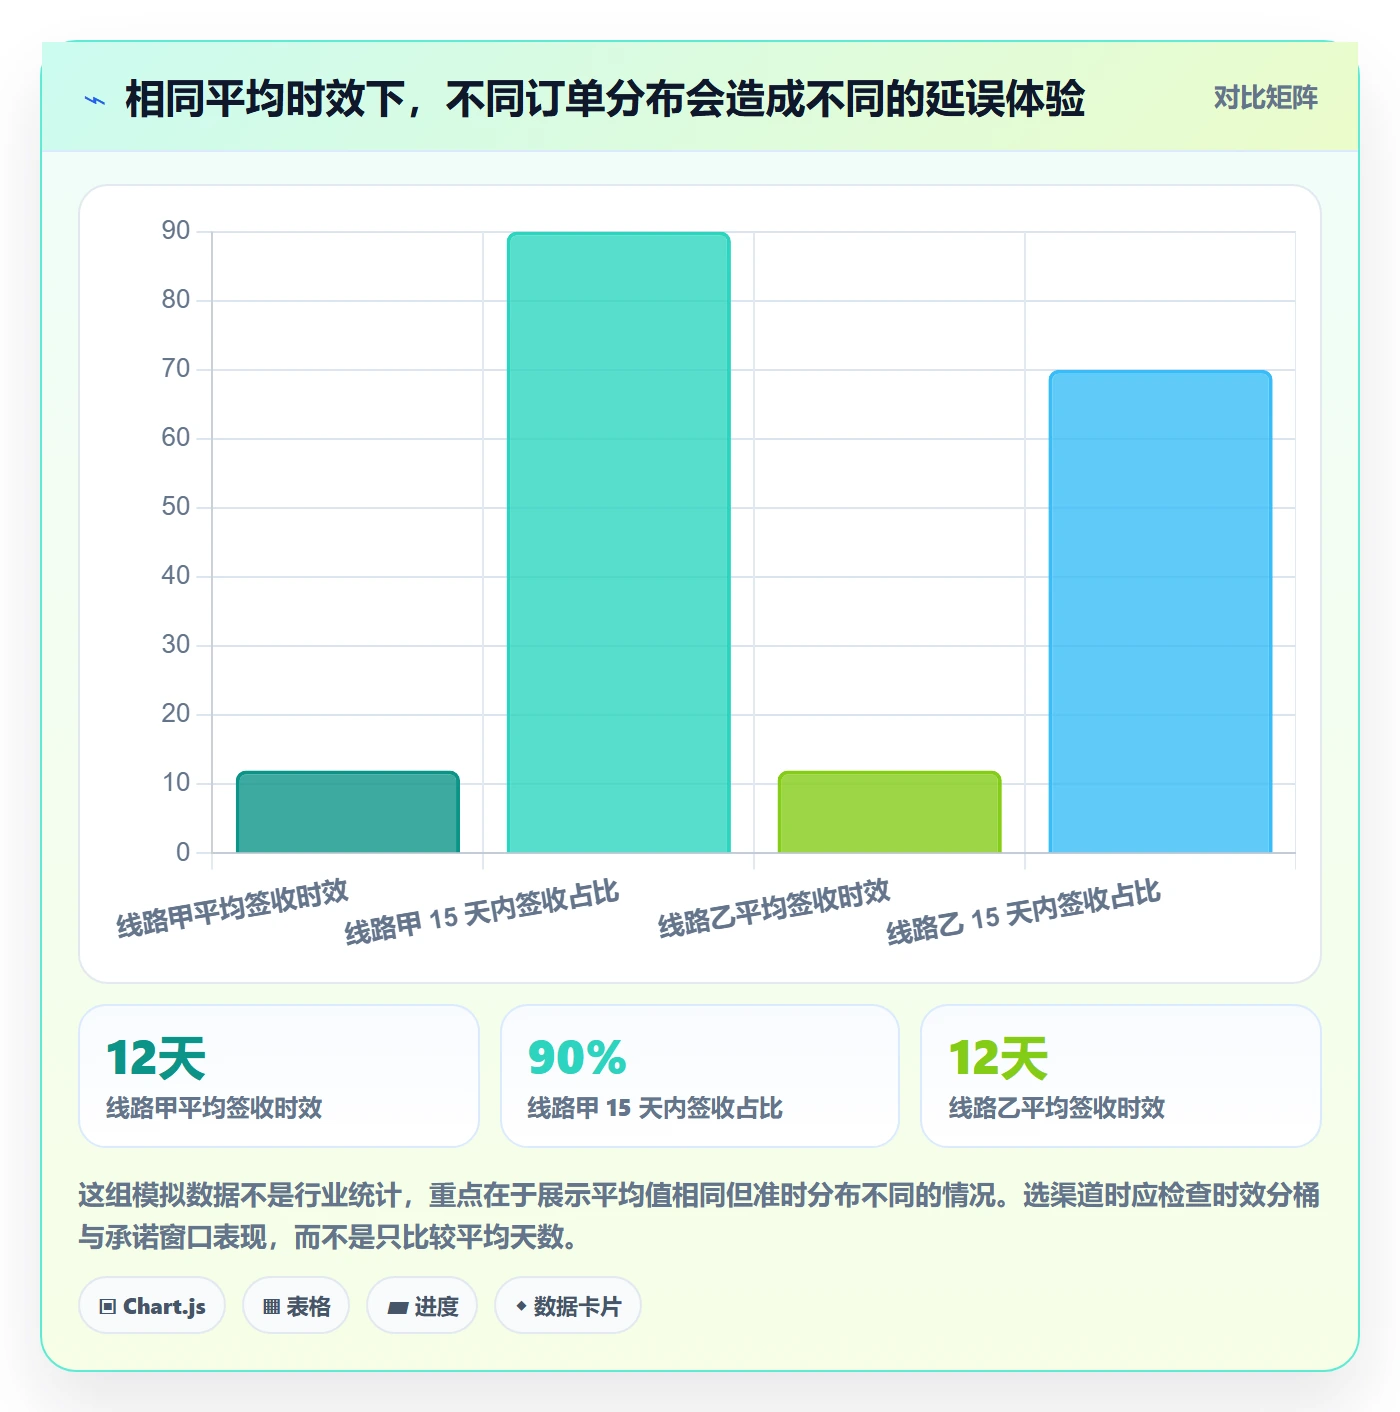Click the chart title 相同平均时效下 heading text
The image size is (1400, 1412).
point(604,99)
